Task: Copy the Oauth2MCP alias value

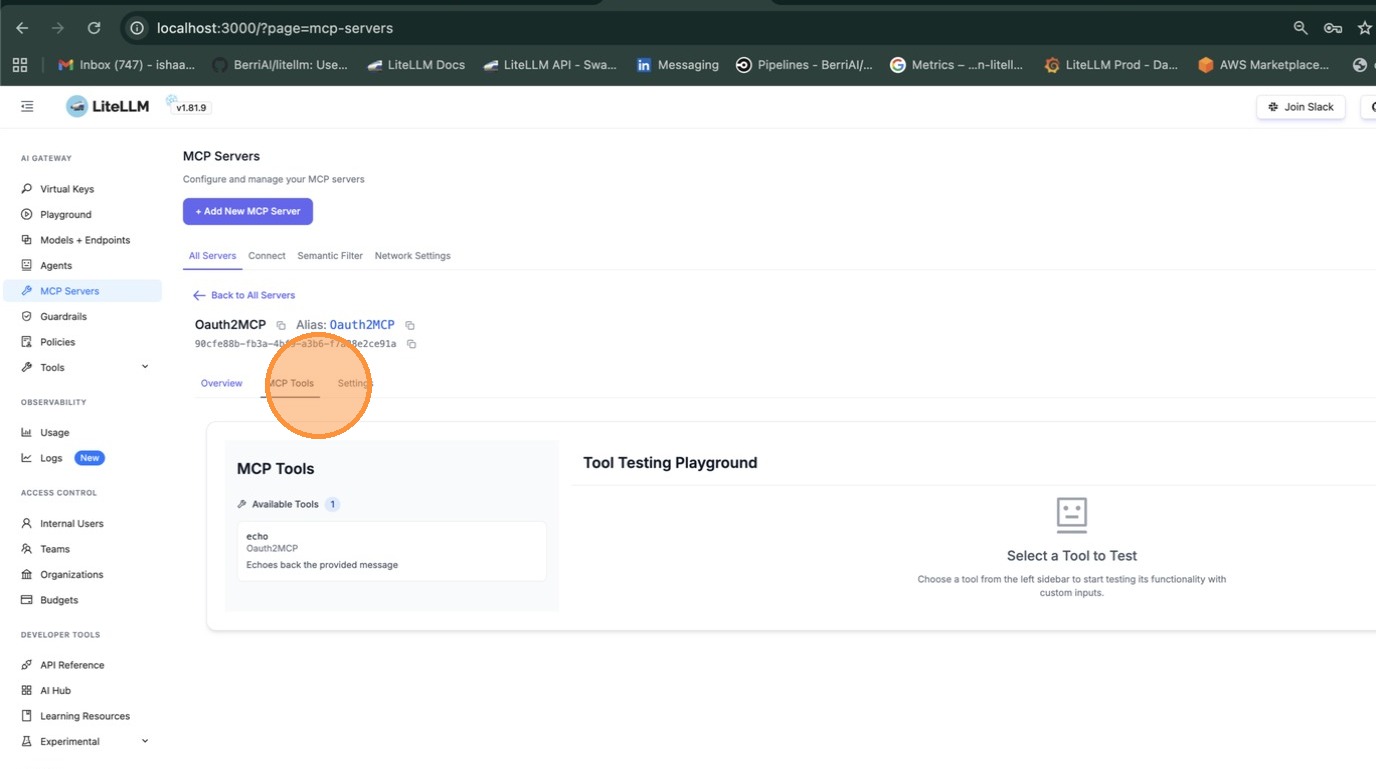Action: [x=410, y=325]
